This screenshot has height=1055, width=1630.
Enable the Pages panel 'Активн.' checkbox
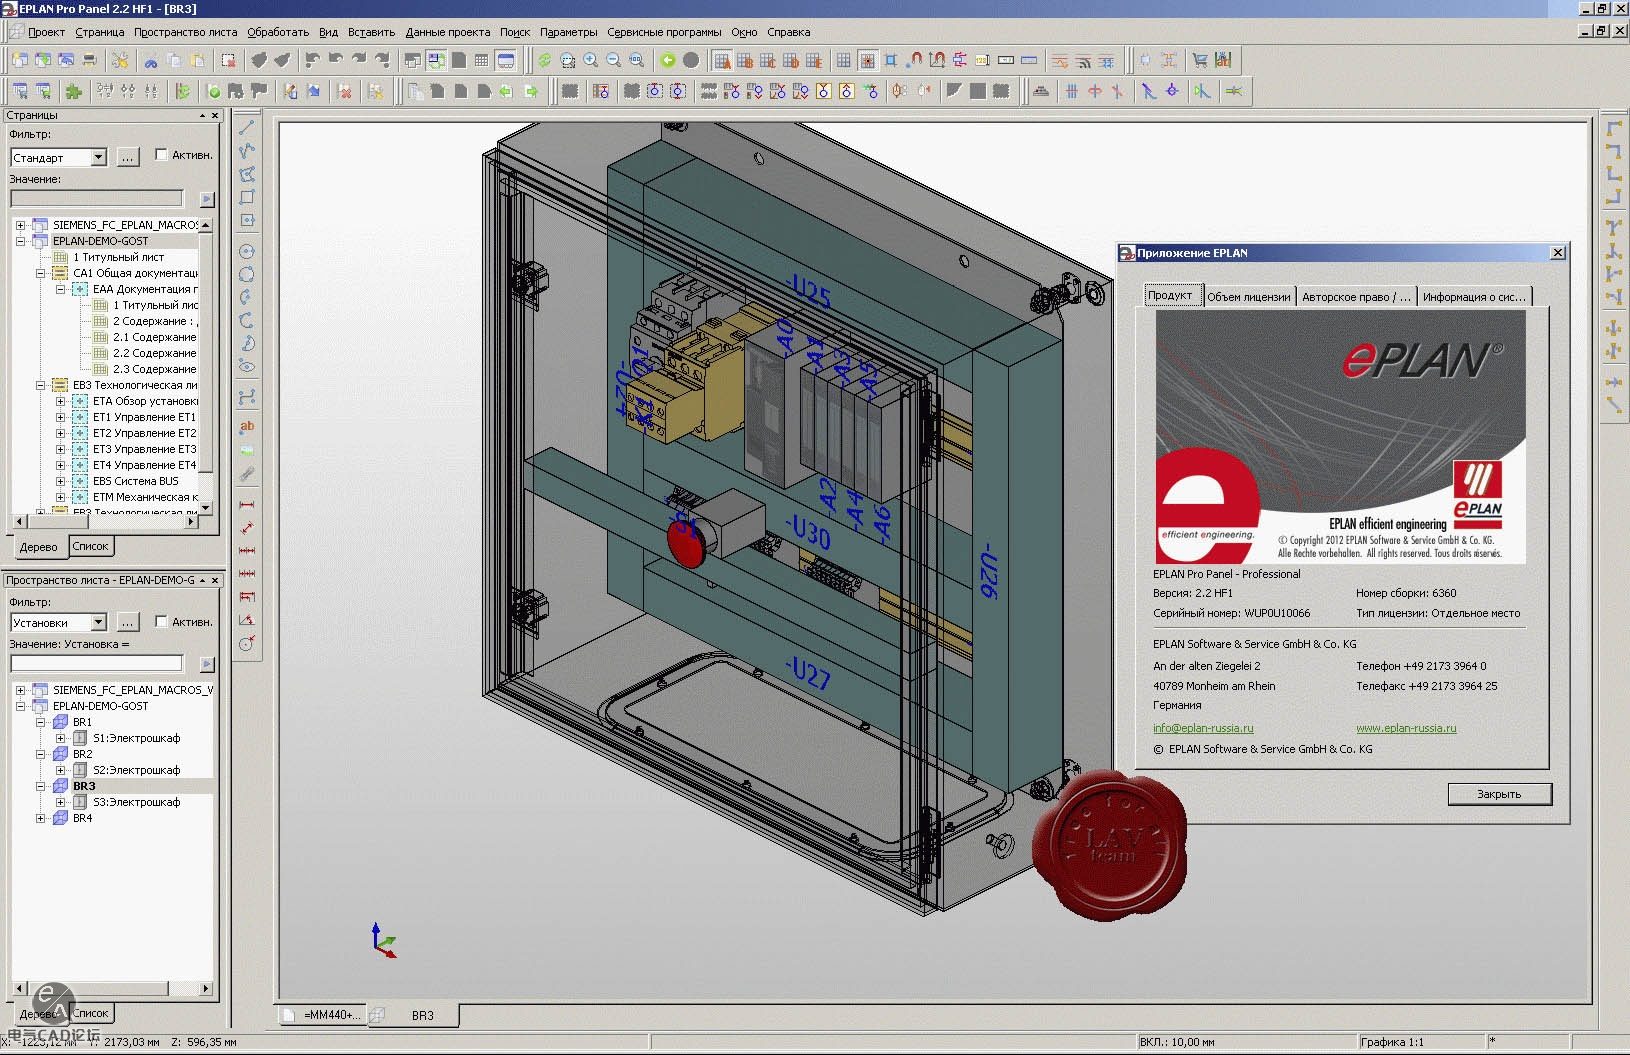click(x=161, y=155)
